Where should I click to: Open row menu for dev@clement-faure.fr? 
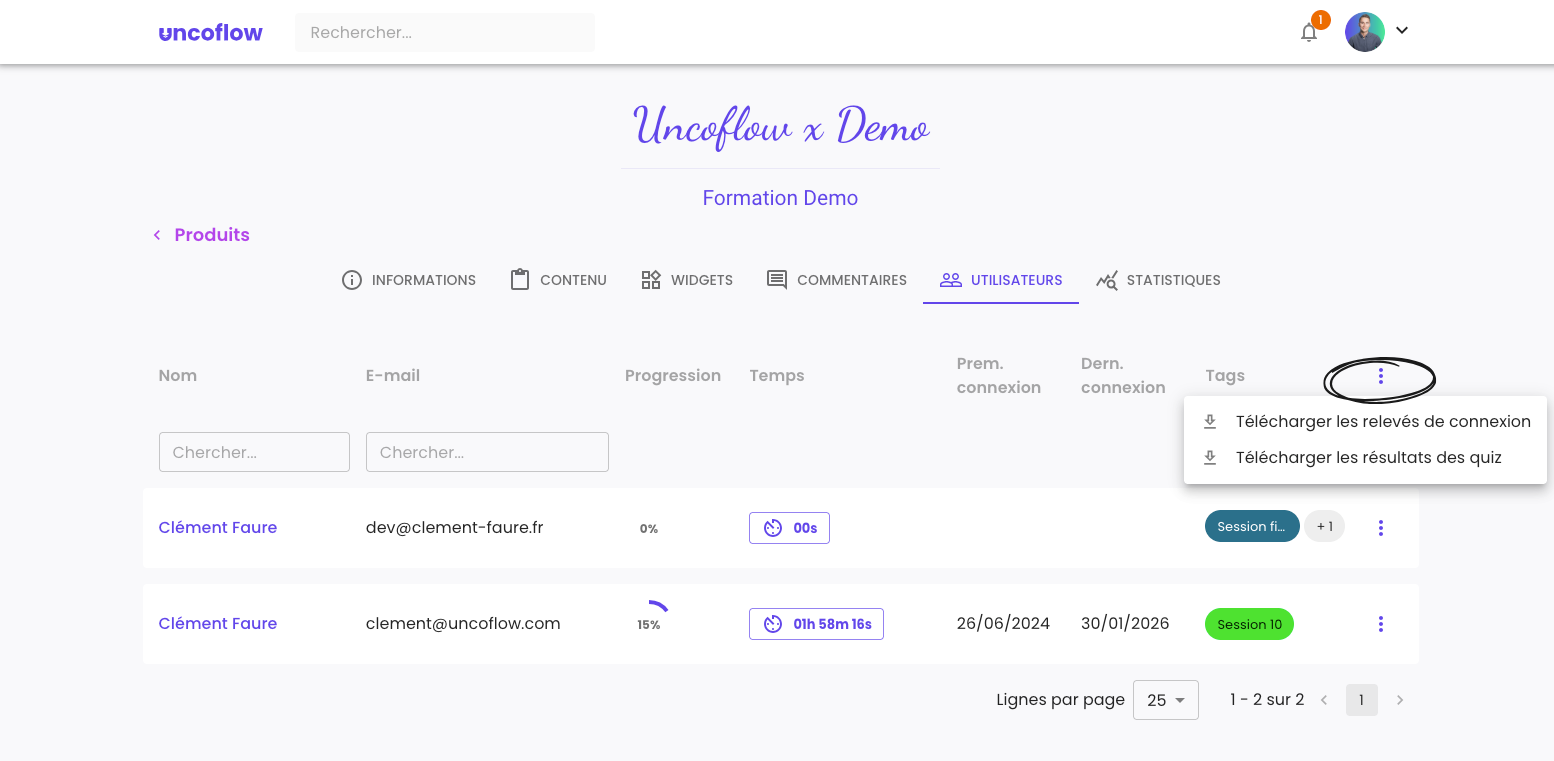point(1380,528)
